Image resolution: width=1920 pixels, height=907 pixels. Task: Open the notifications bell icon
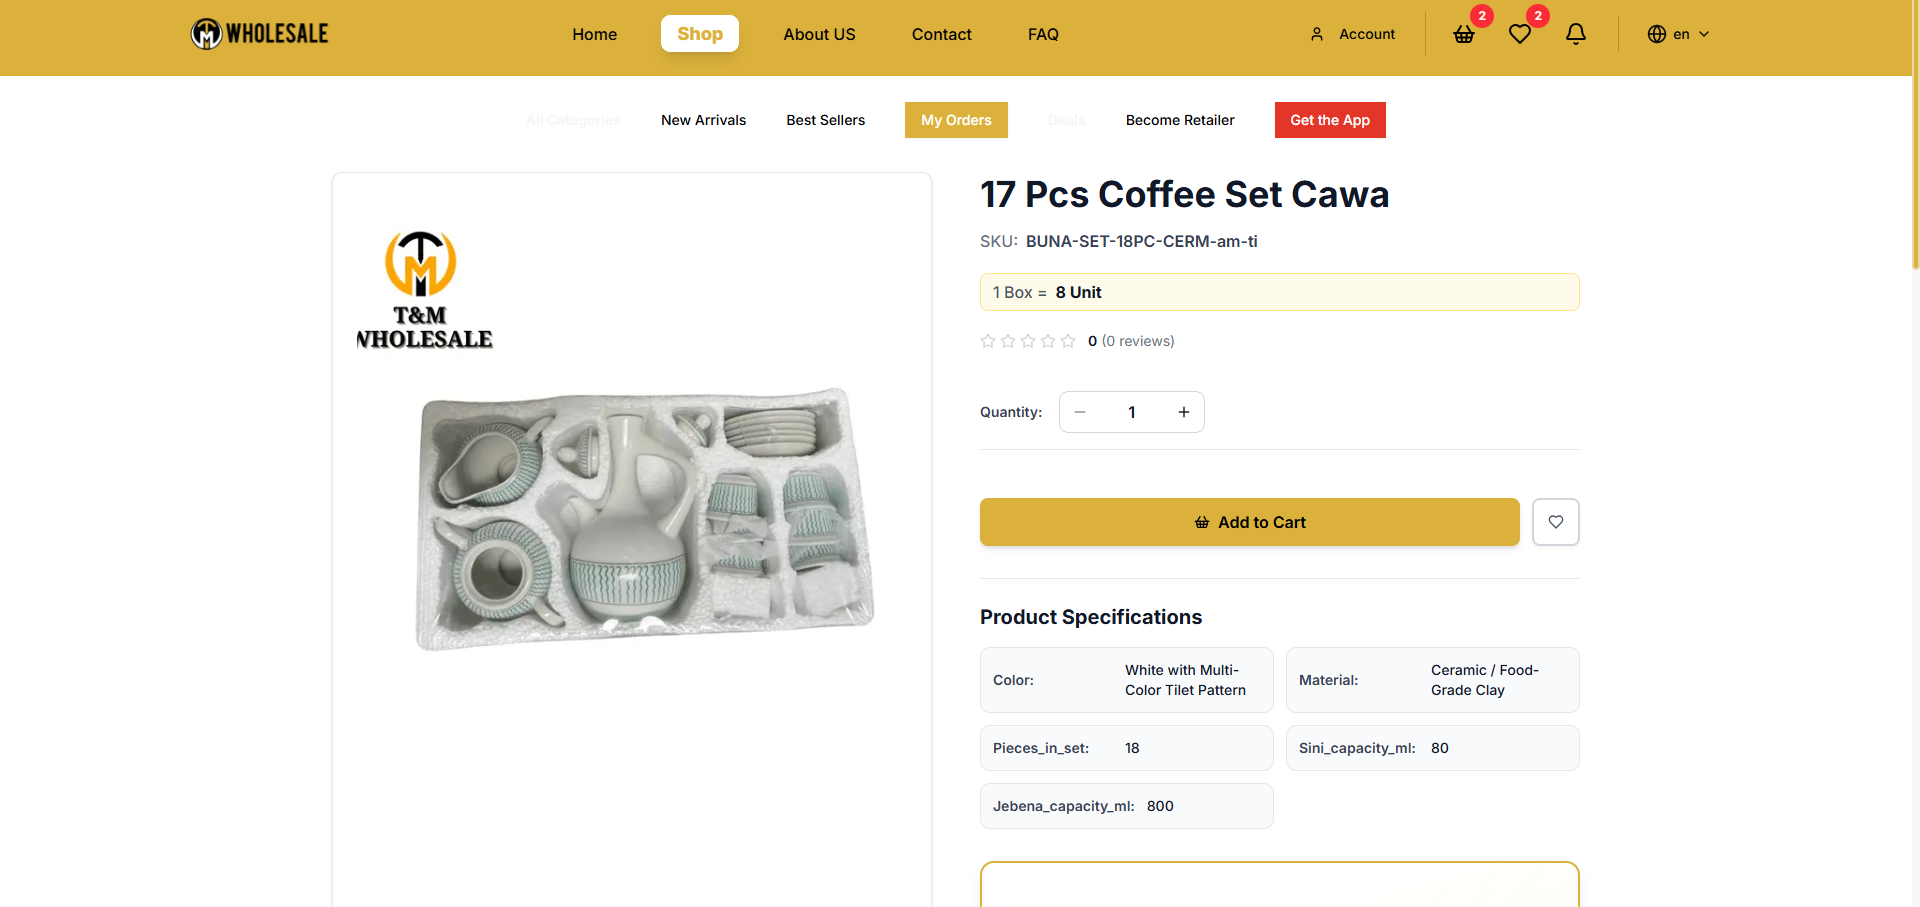pyautogui.click(x=1576, y=34)
